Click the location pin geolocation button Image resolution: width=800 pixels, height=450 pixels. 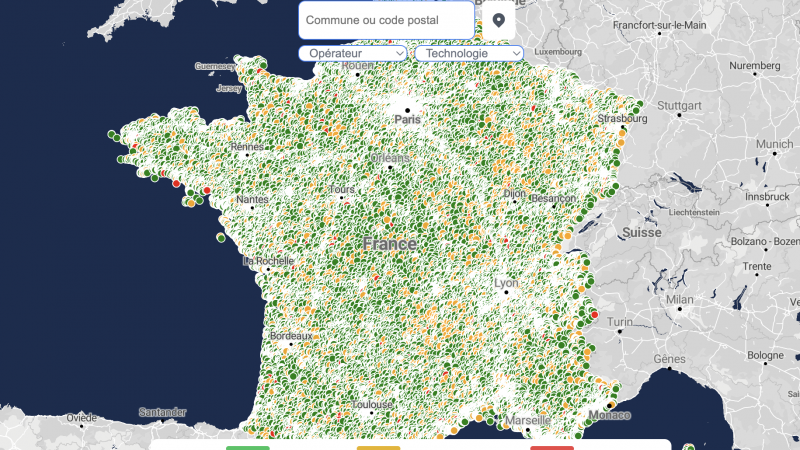pos(499,20)
